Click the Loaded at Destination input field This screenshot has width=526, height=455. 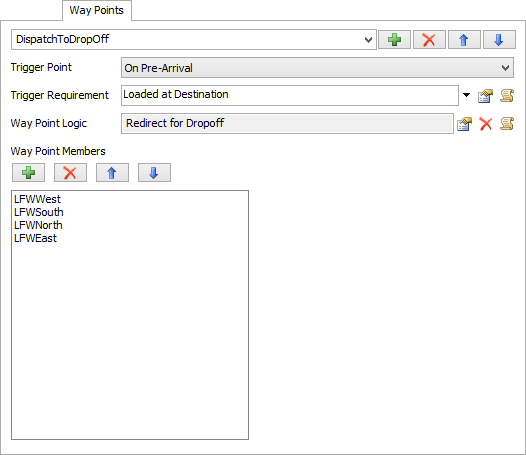click(290, 95)
